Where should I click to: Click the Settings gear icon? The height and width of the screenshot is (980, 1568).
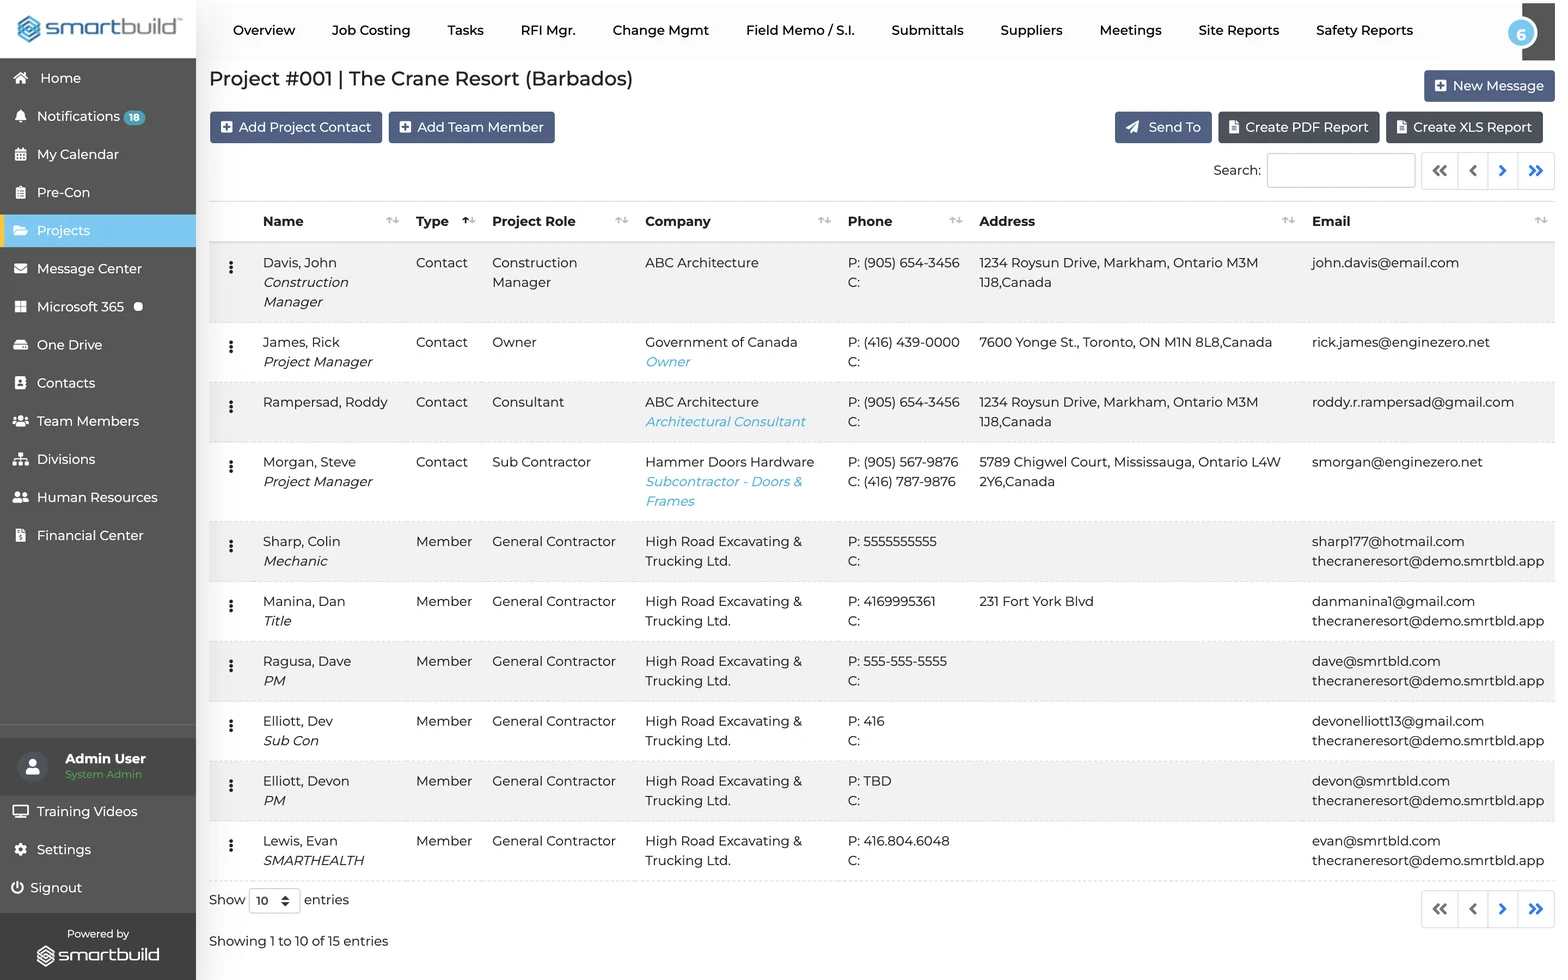20,849
